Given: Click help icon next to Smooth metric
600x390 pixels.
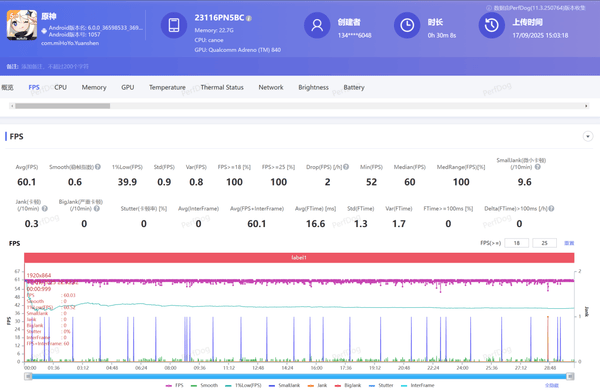Looking at the screenshot, I should point(98,167).
